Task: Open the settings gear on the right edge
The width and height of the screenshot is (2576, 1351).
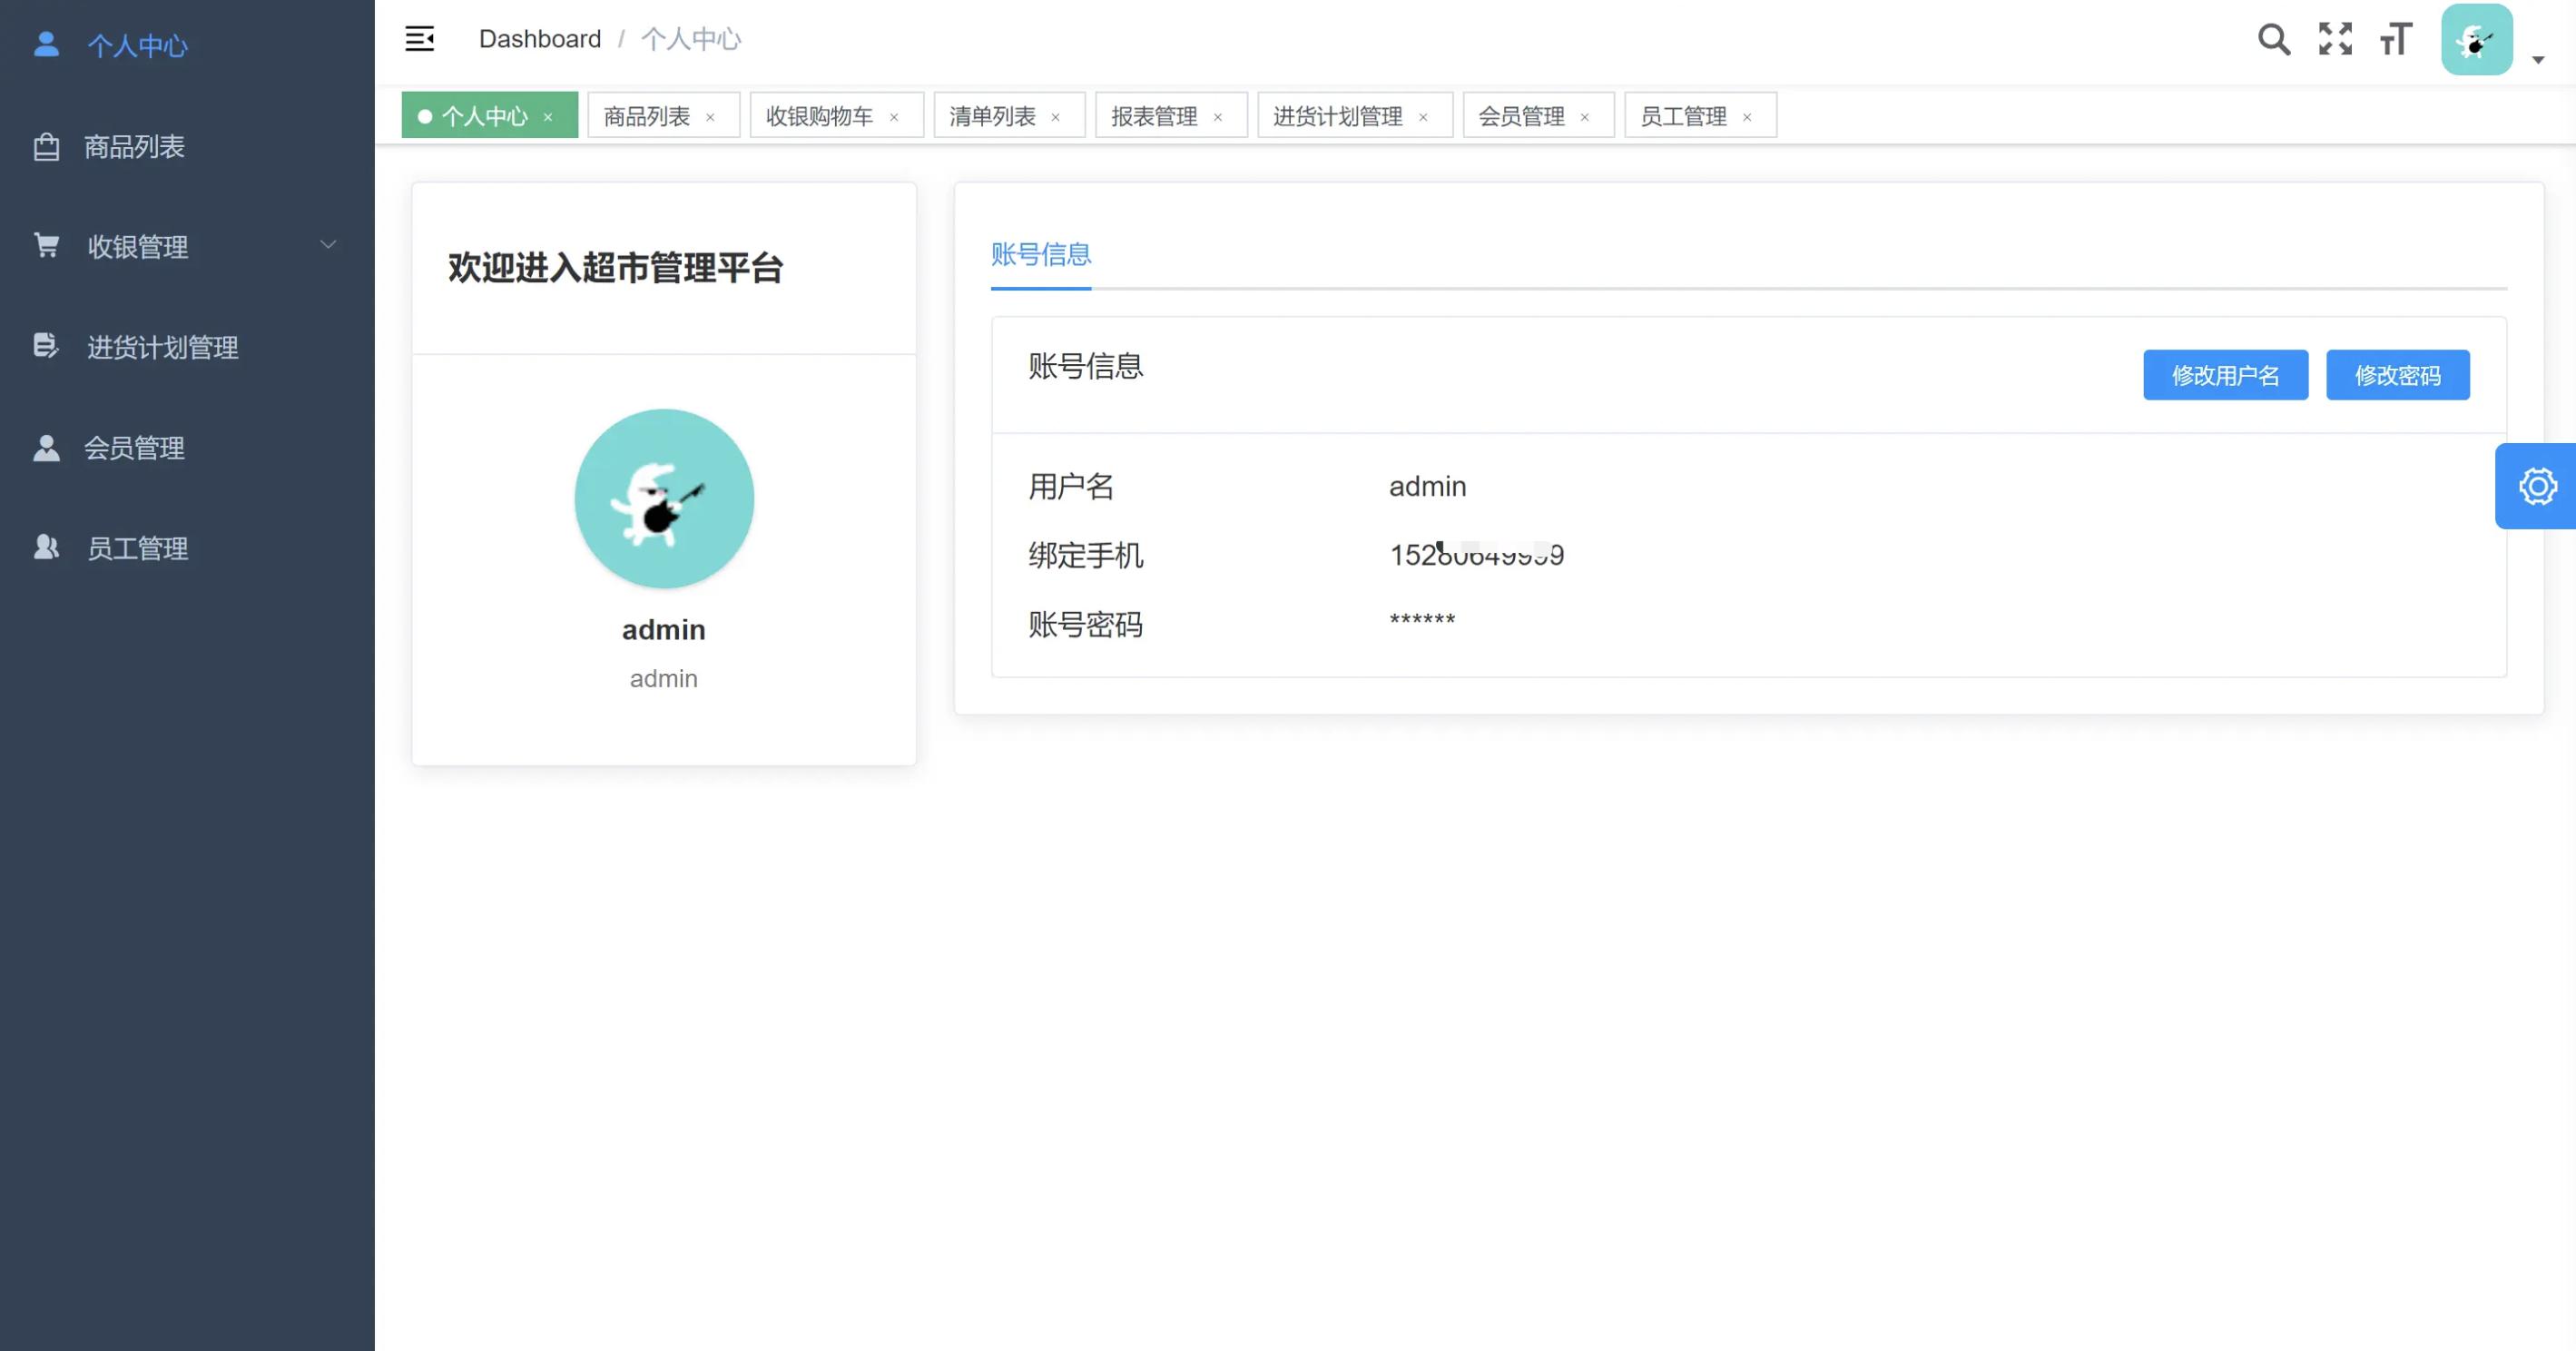Action: click(2539, 486)
